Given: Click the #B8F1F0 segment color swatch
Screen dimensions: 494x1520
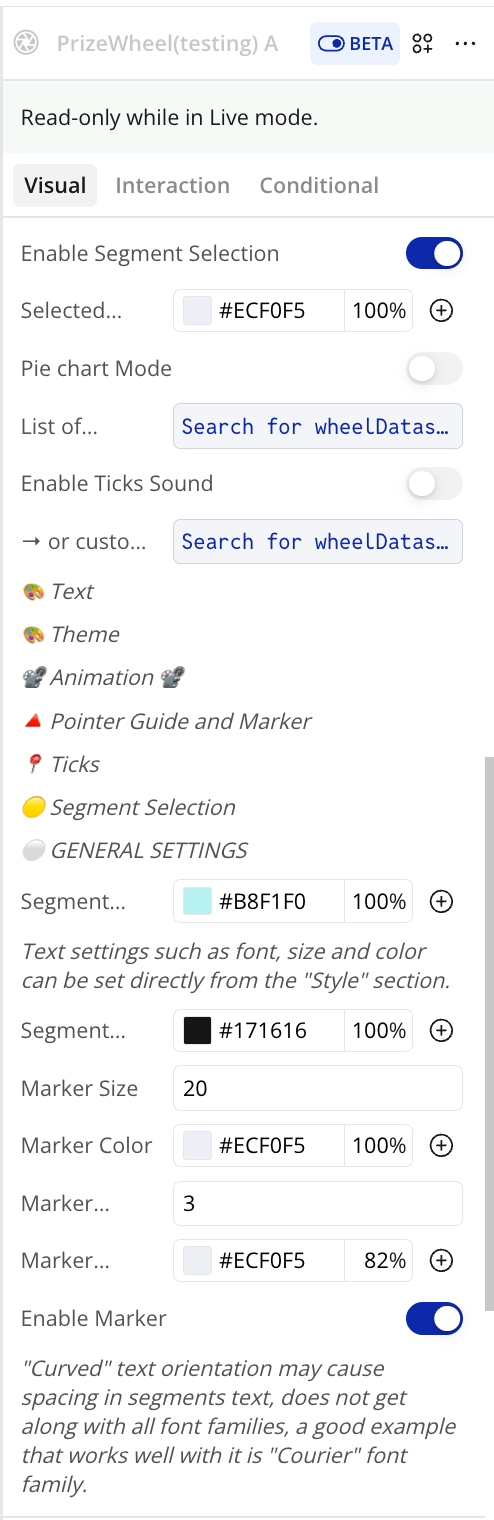Looking at the screenshot, I should pos(197,902).
